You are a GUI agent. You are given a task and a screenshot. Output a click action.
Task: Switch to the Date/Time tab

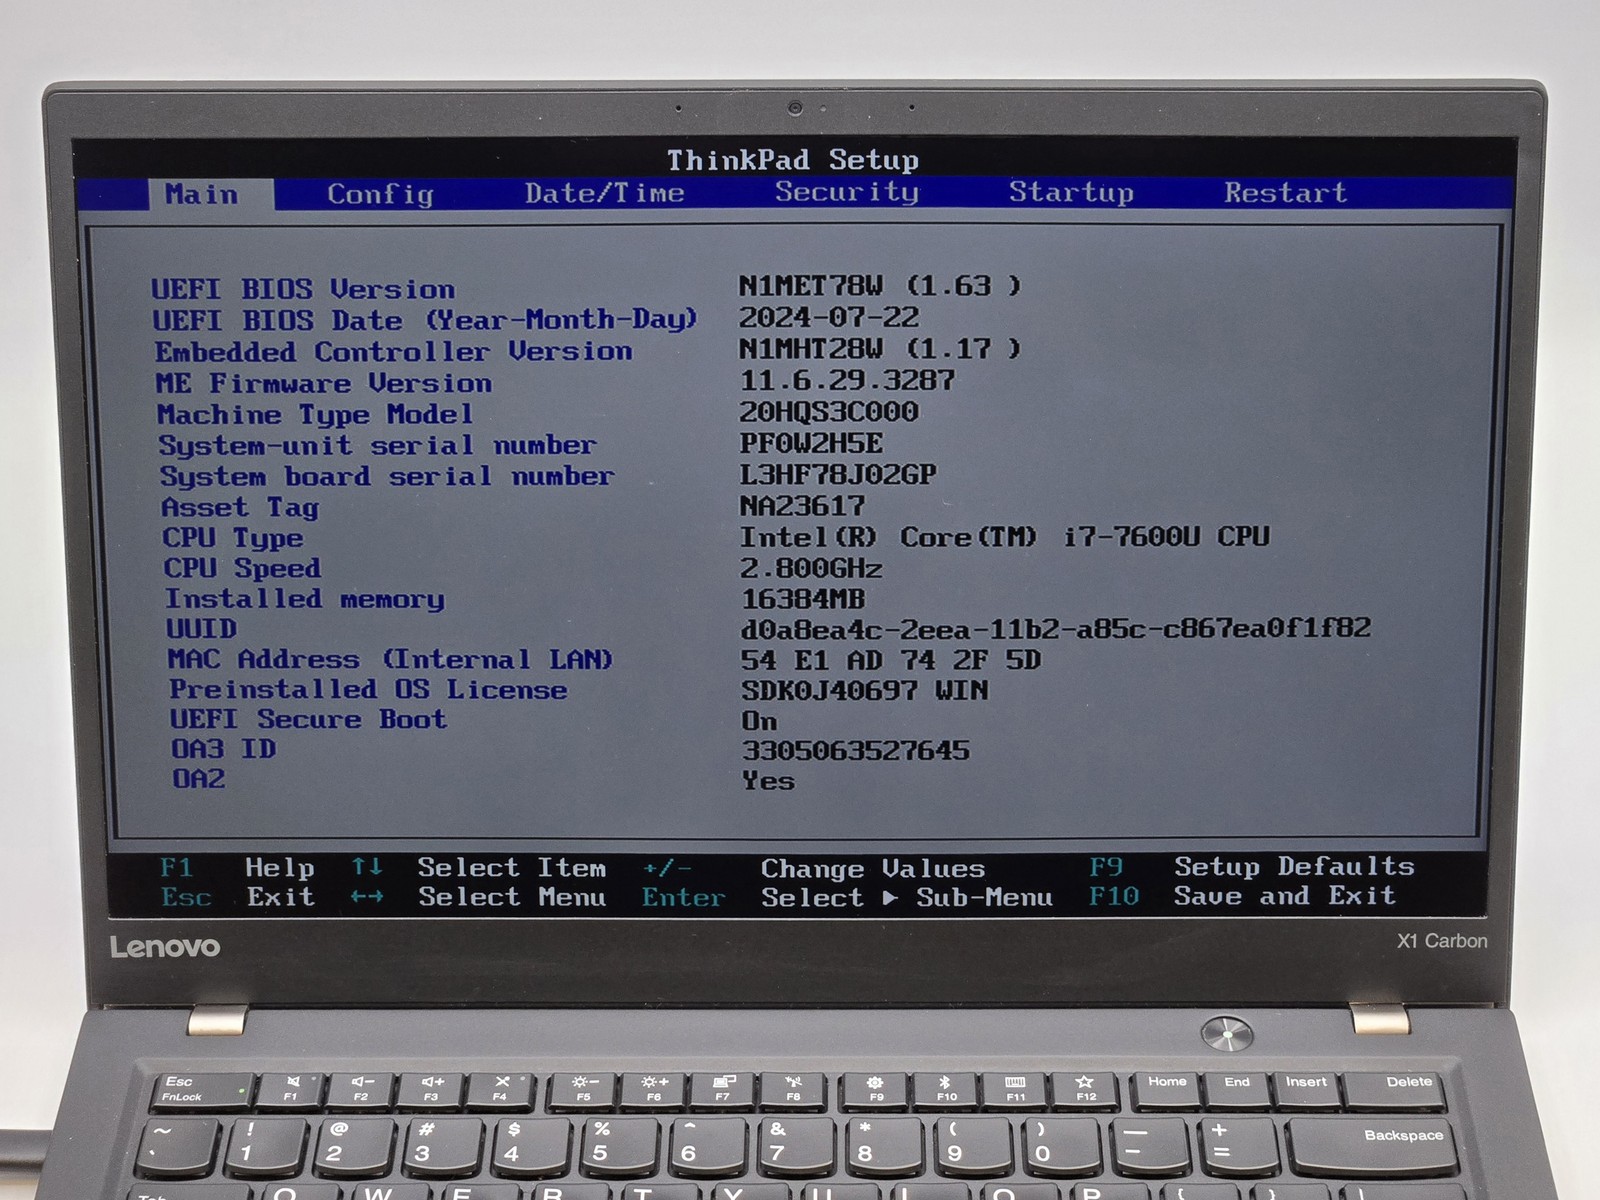click(x=605, y=193)
